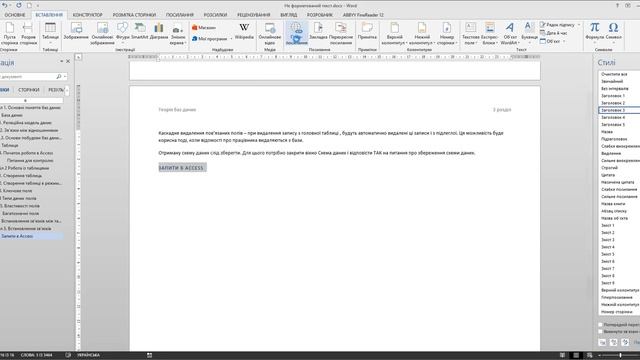Open the Фігури shapes gallery

click(x=122, y=33)
